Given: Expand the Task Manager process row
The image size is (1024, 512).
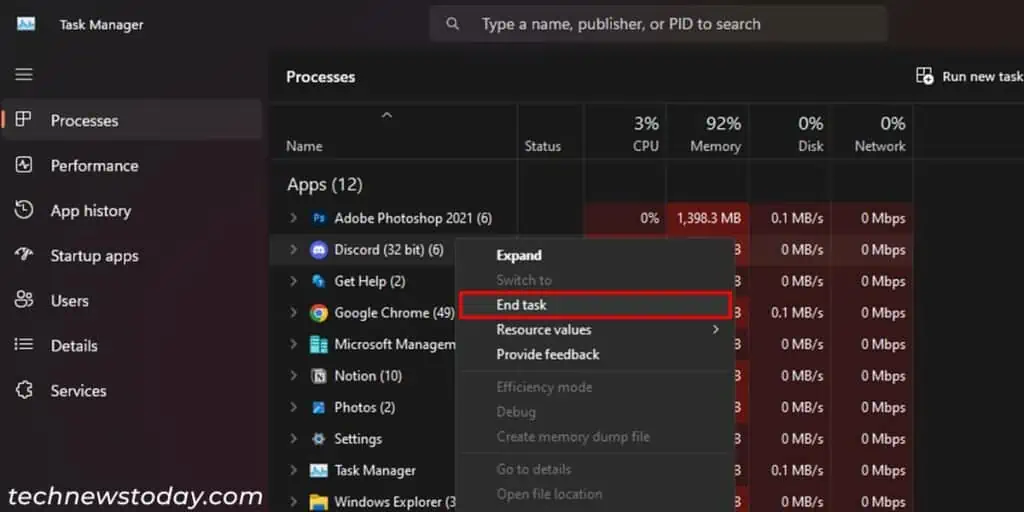Looking at the screenshot, I should click(x=293, y=470).
